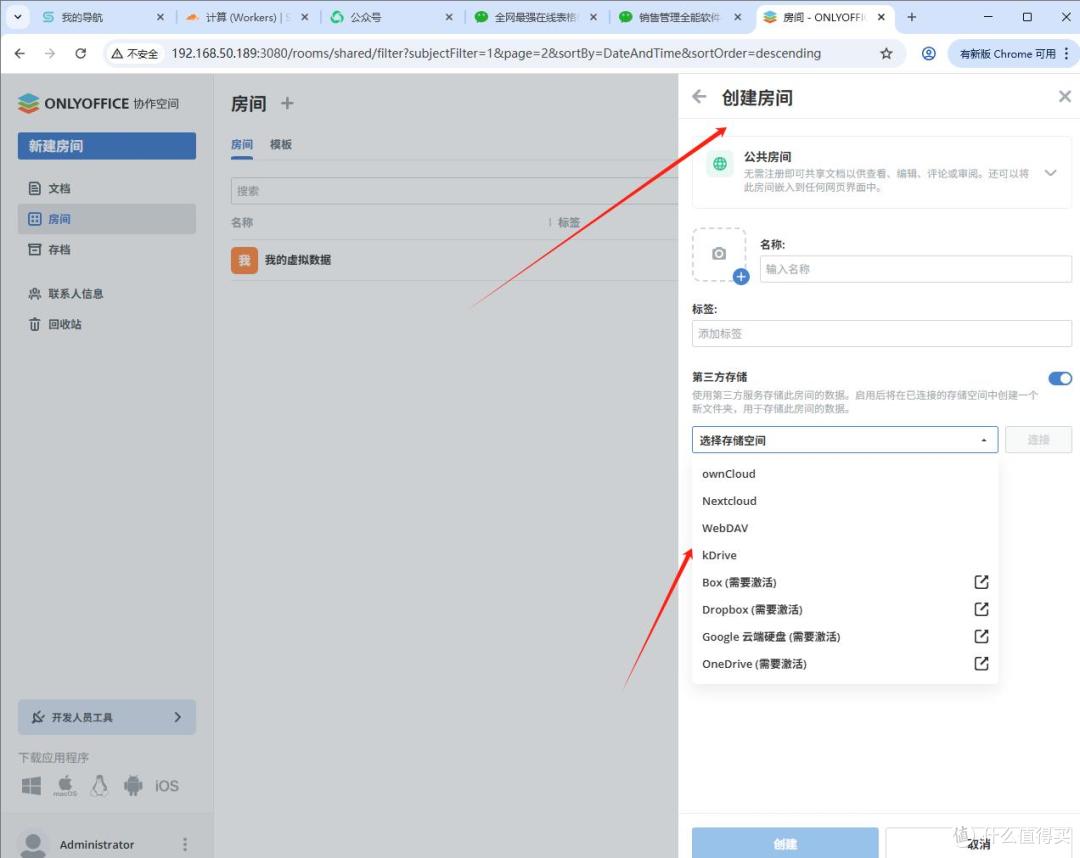
Task: Toggle the 第三方存储 switch off
Action: tap(1060, 378)
